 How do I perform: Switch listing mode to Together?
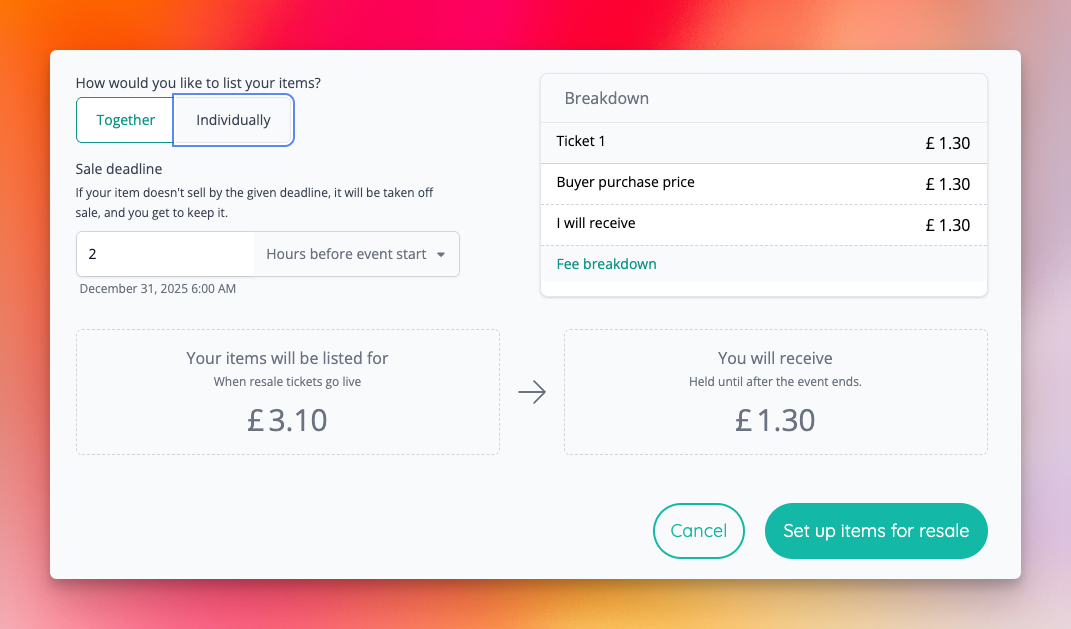(124, 119)
